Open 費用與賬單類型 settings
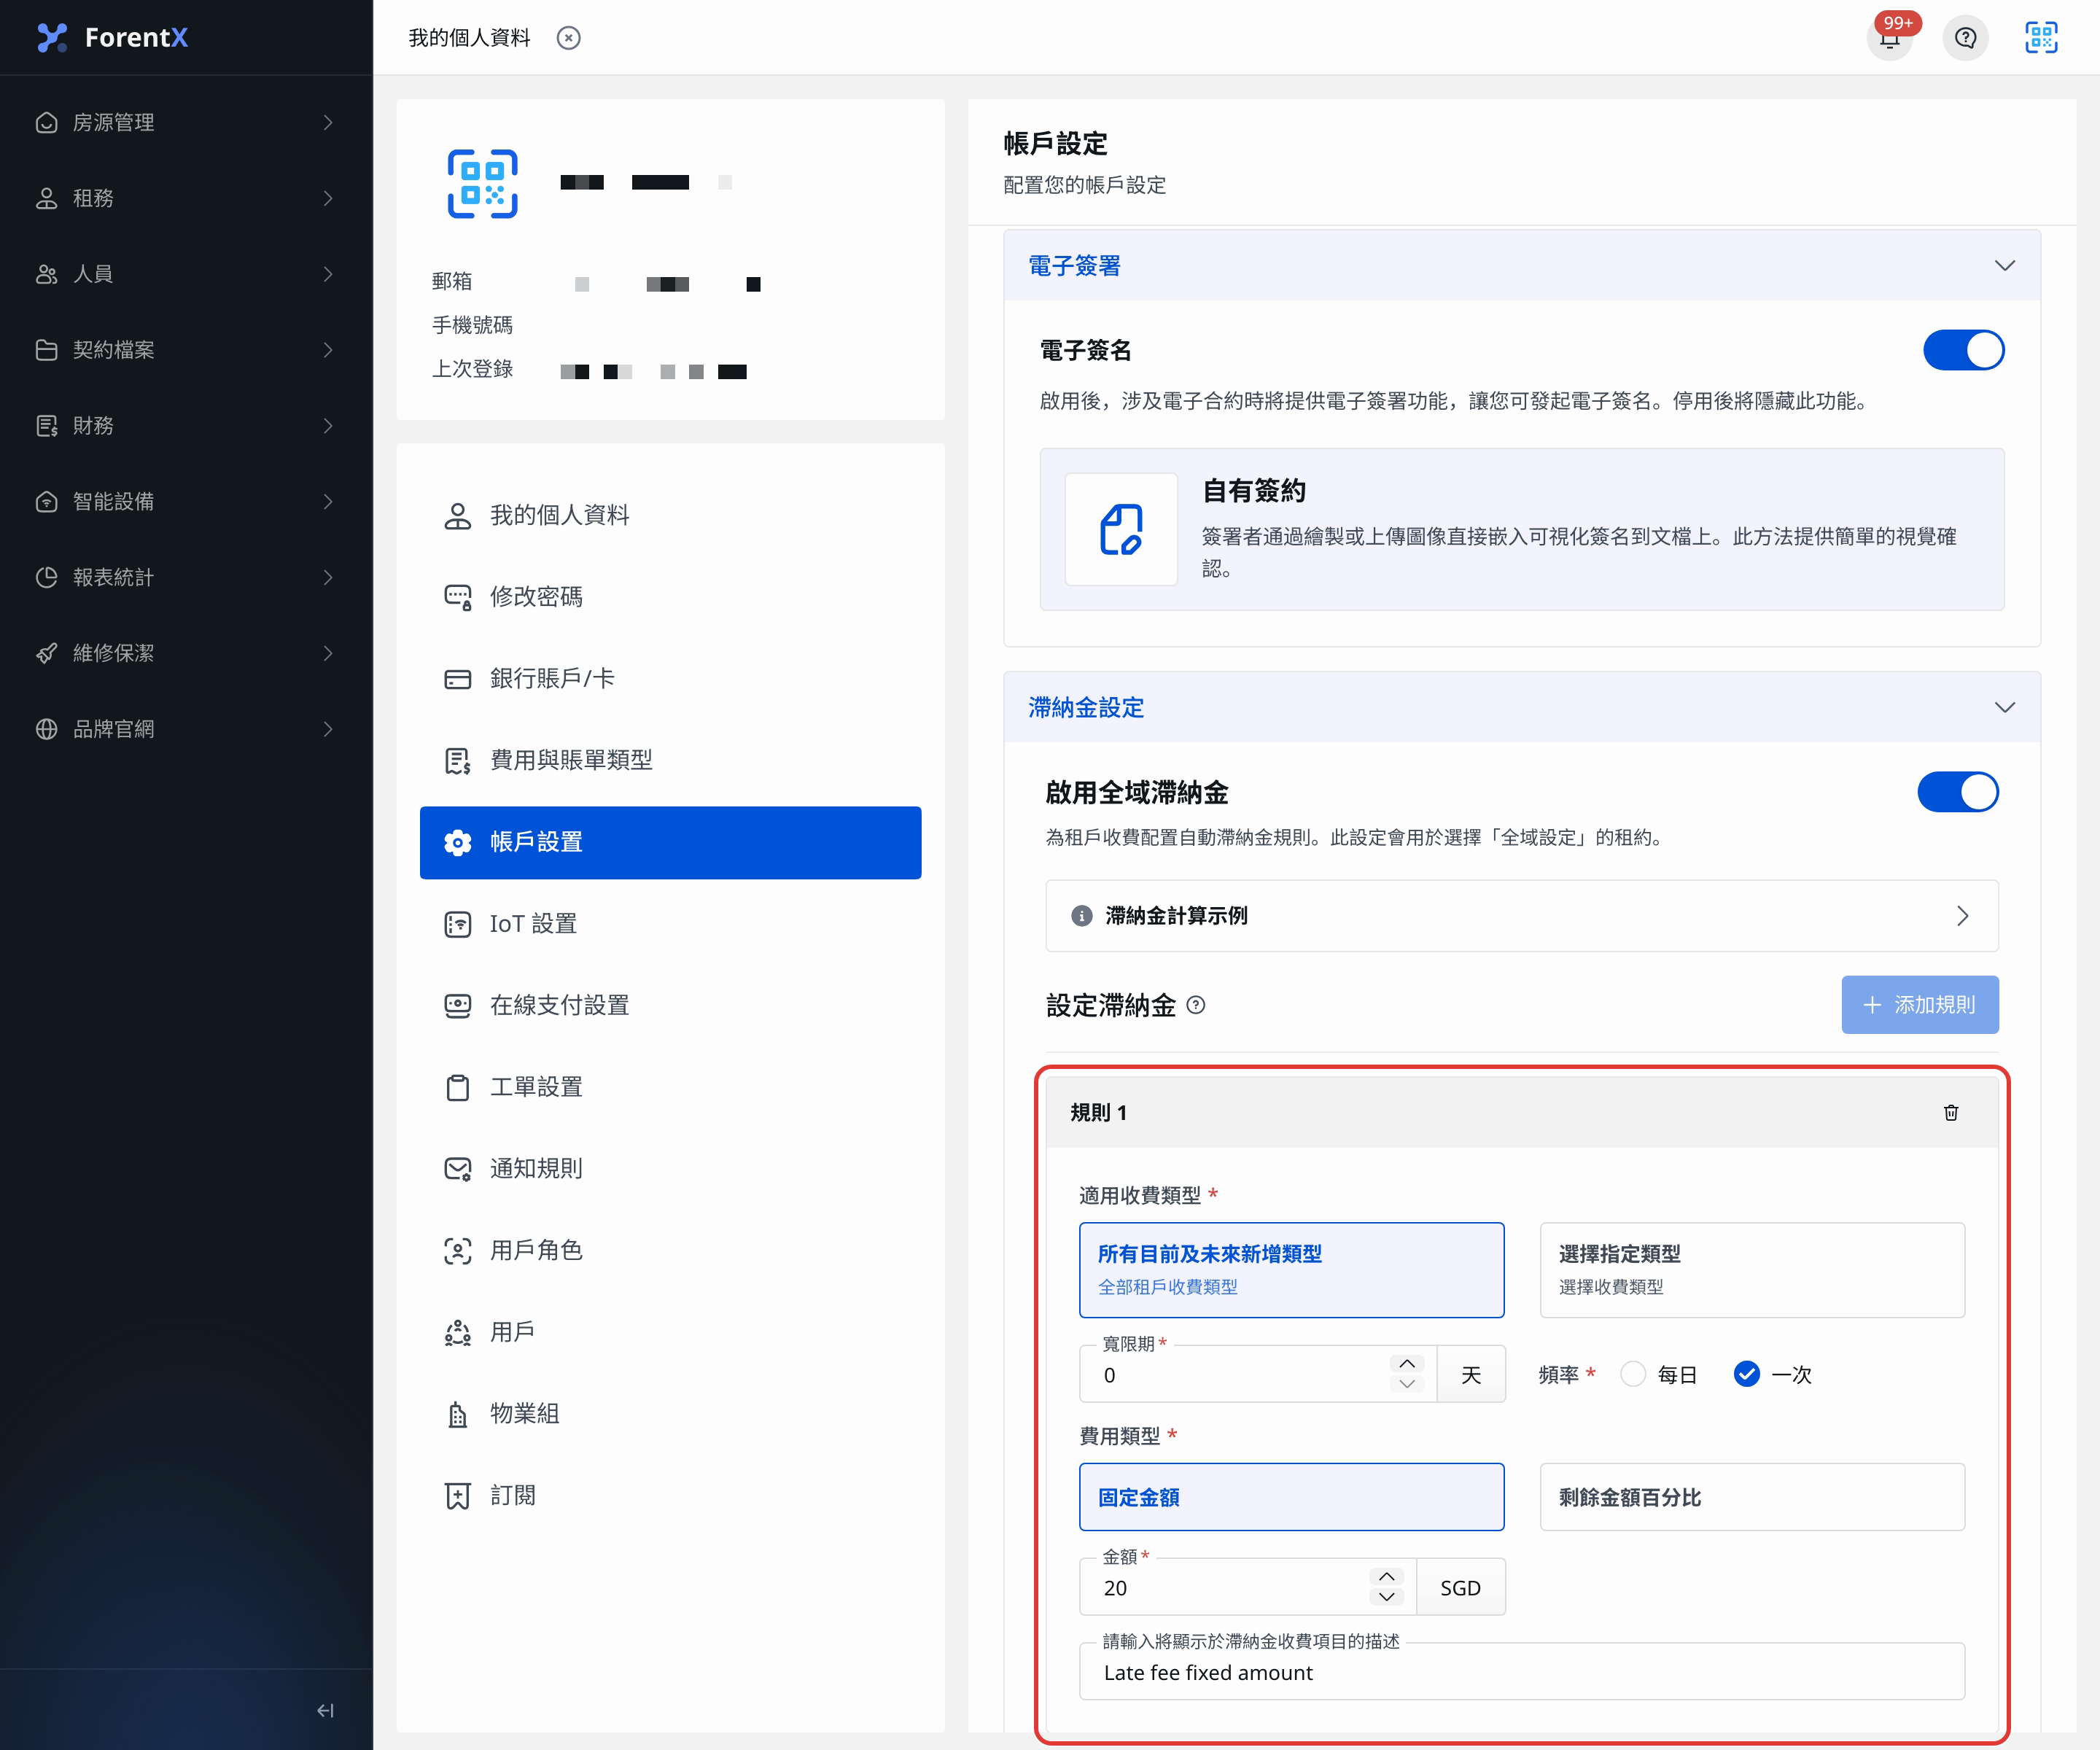The width and height of the screenshot is (2100, 1750). click(670, 760)
